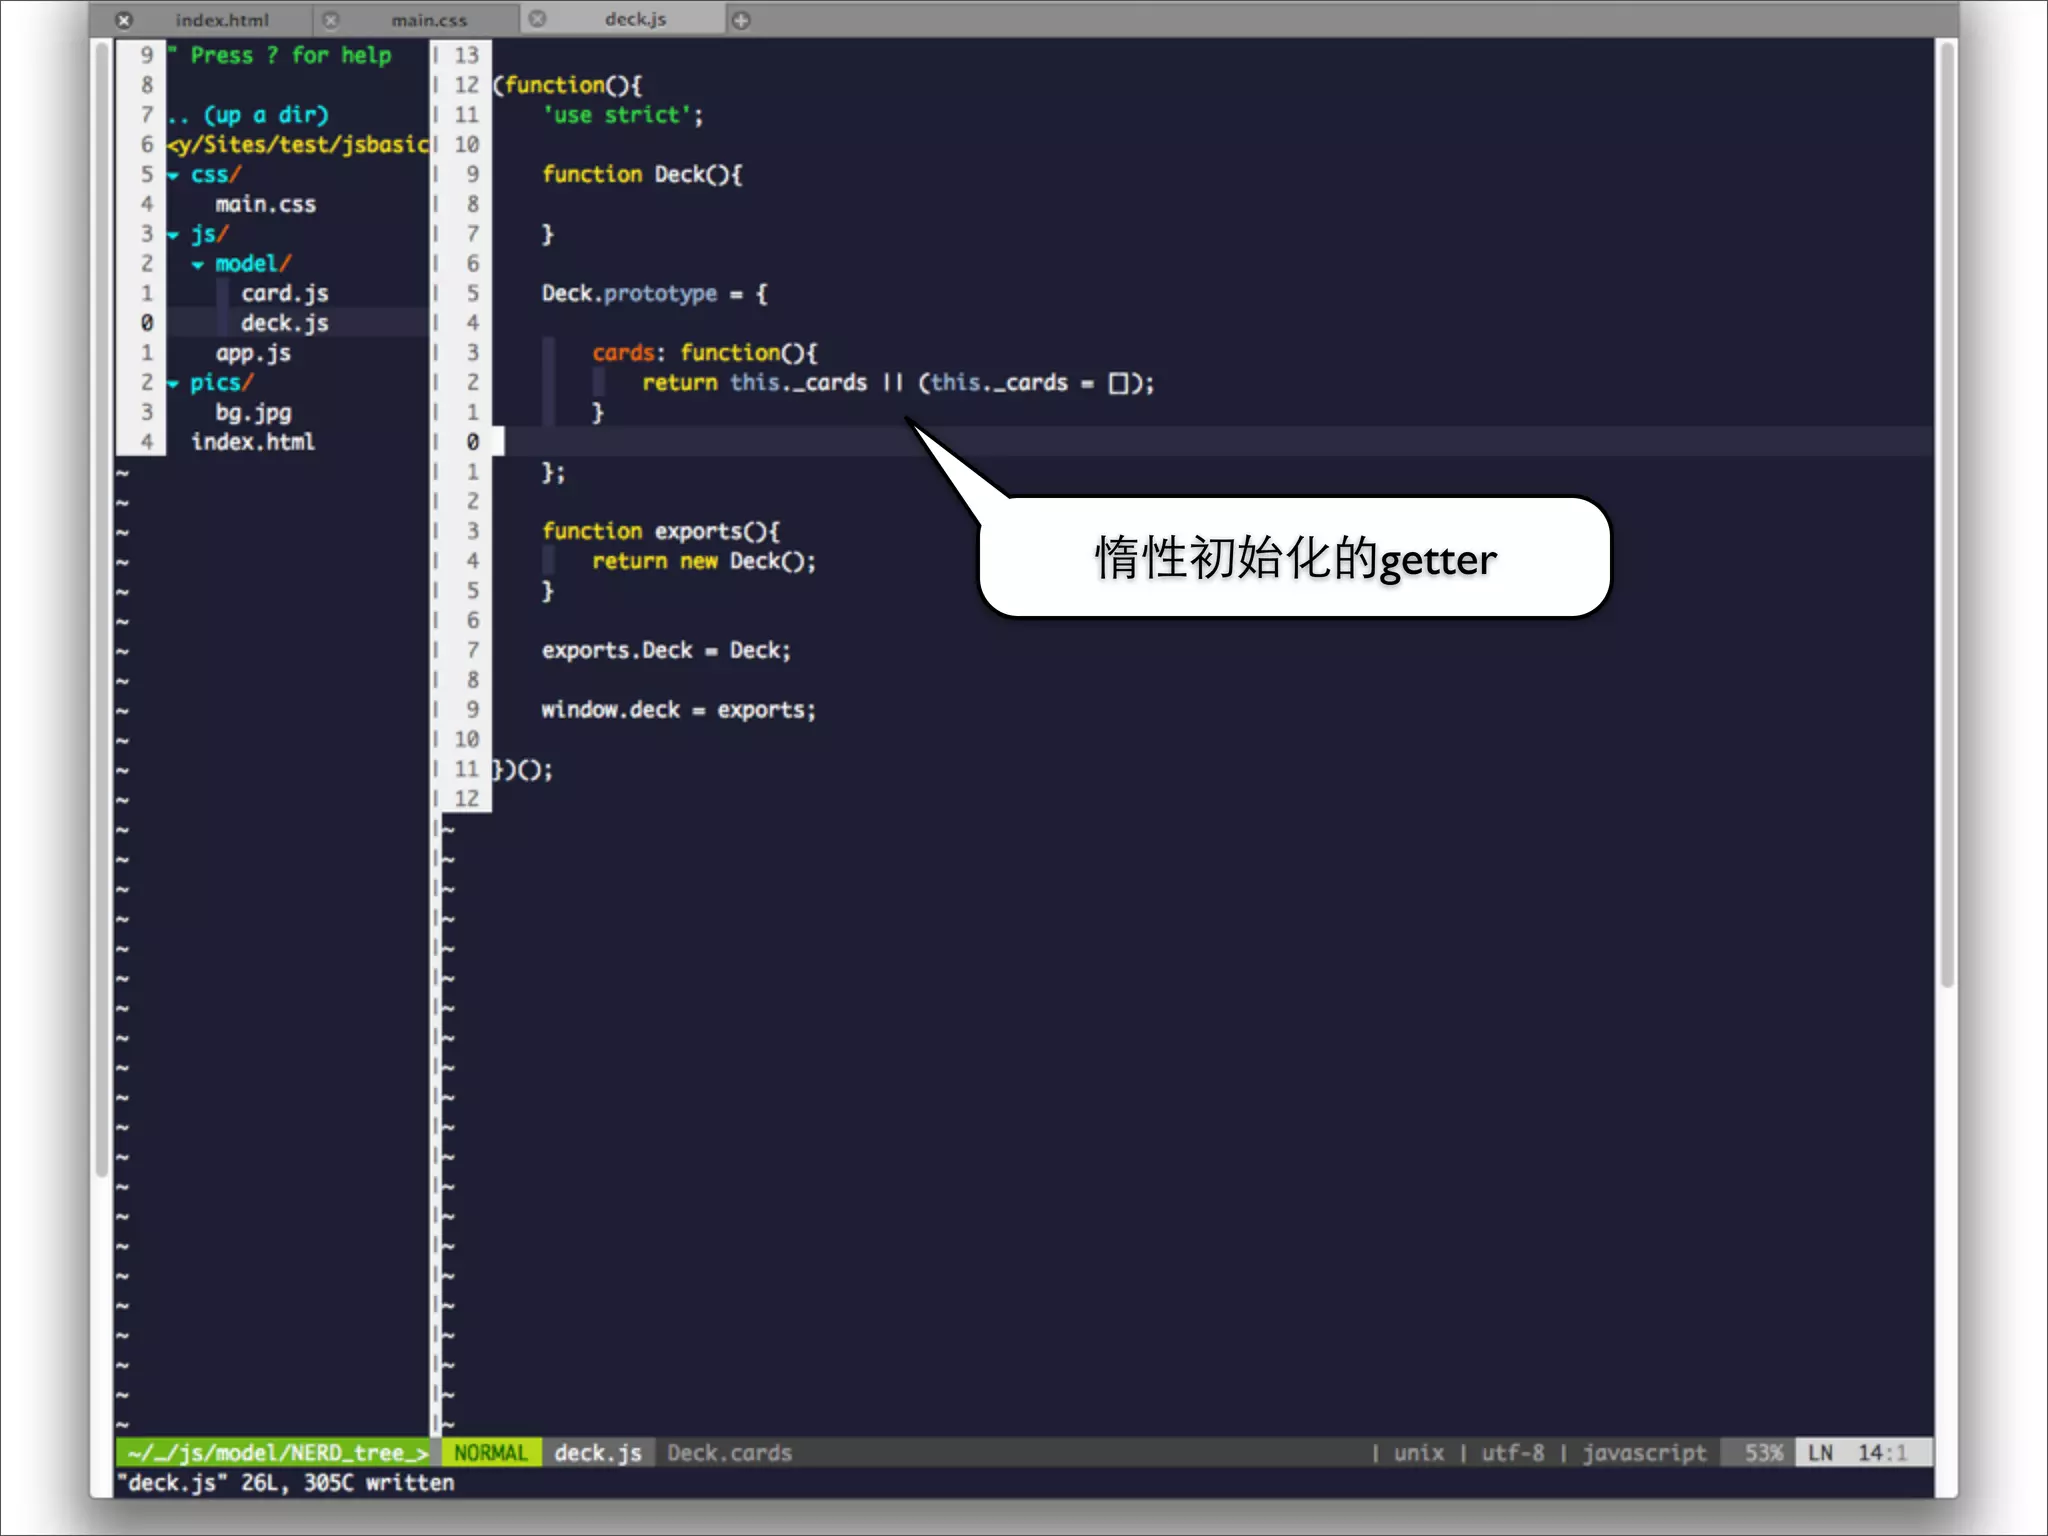Viewport: 2048px width, 1536px height.
Task: Close the index.html tab
Action: coord(124,20)
